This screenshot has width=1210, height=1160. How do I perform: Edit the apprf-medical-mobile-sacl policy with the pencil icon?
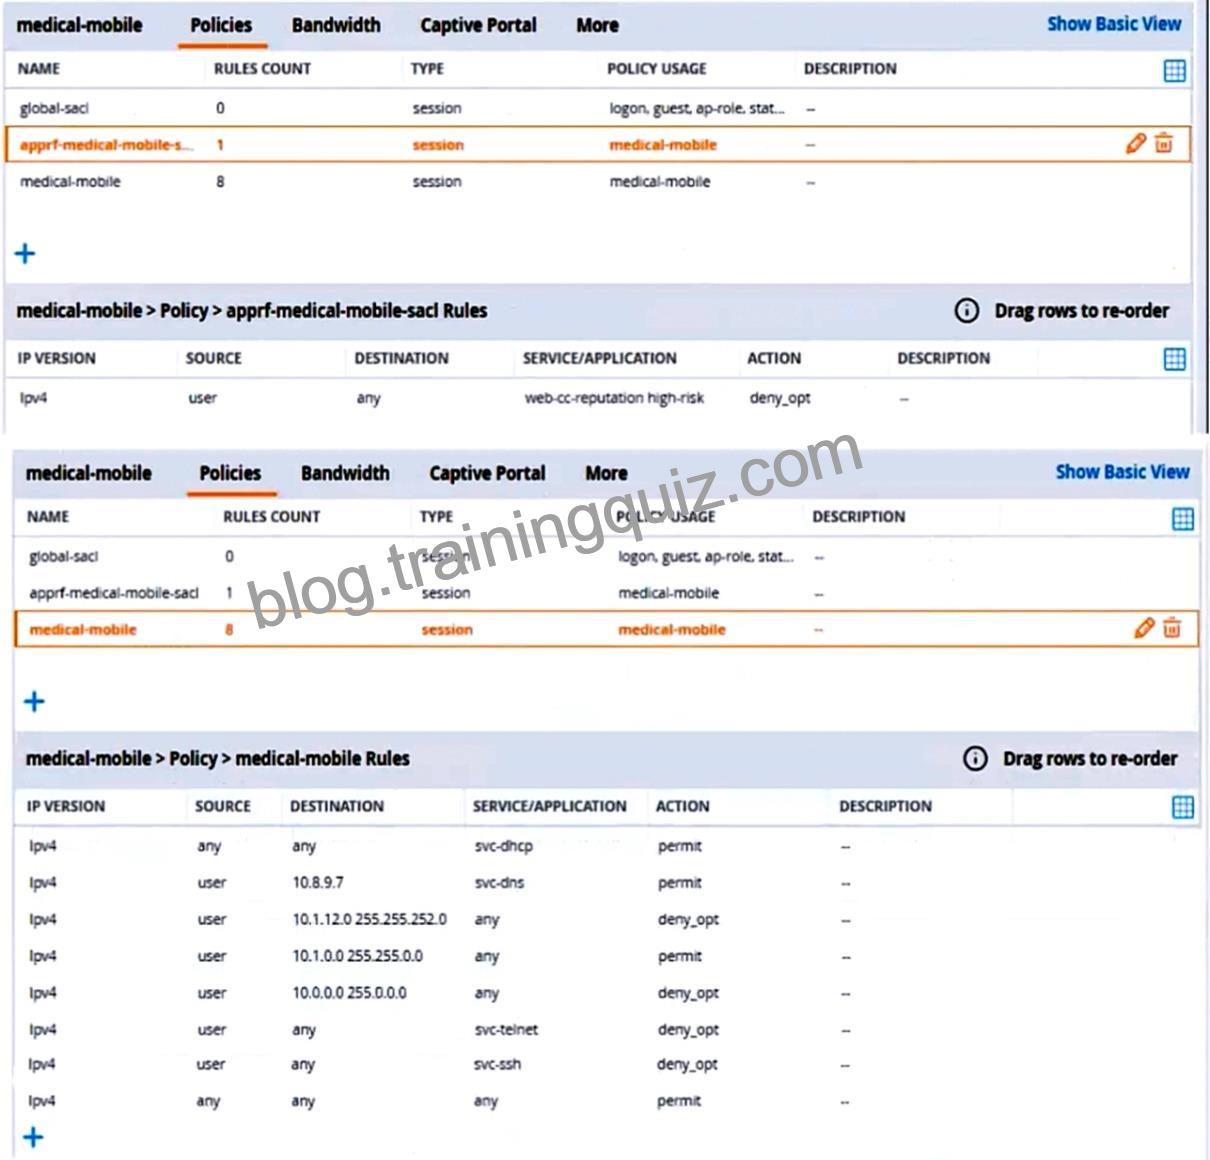pyautogui.click(x=1135, y=143)
